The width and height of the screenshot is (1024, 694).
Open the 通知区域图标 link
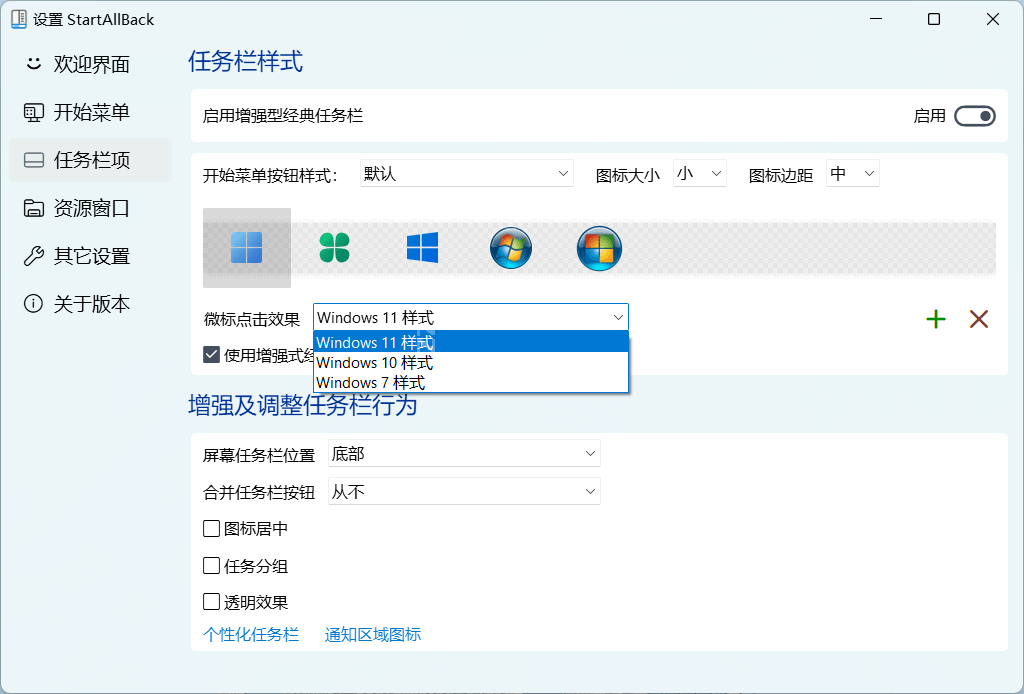pos(373,634)
